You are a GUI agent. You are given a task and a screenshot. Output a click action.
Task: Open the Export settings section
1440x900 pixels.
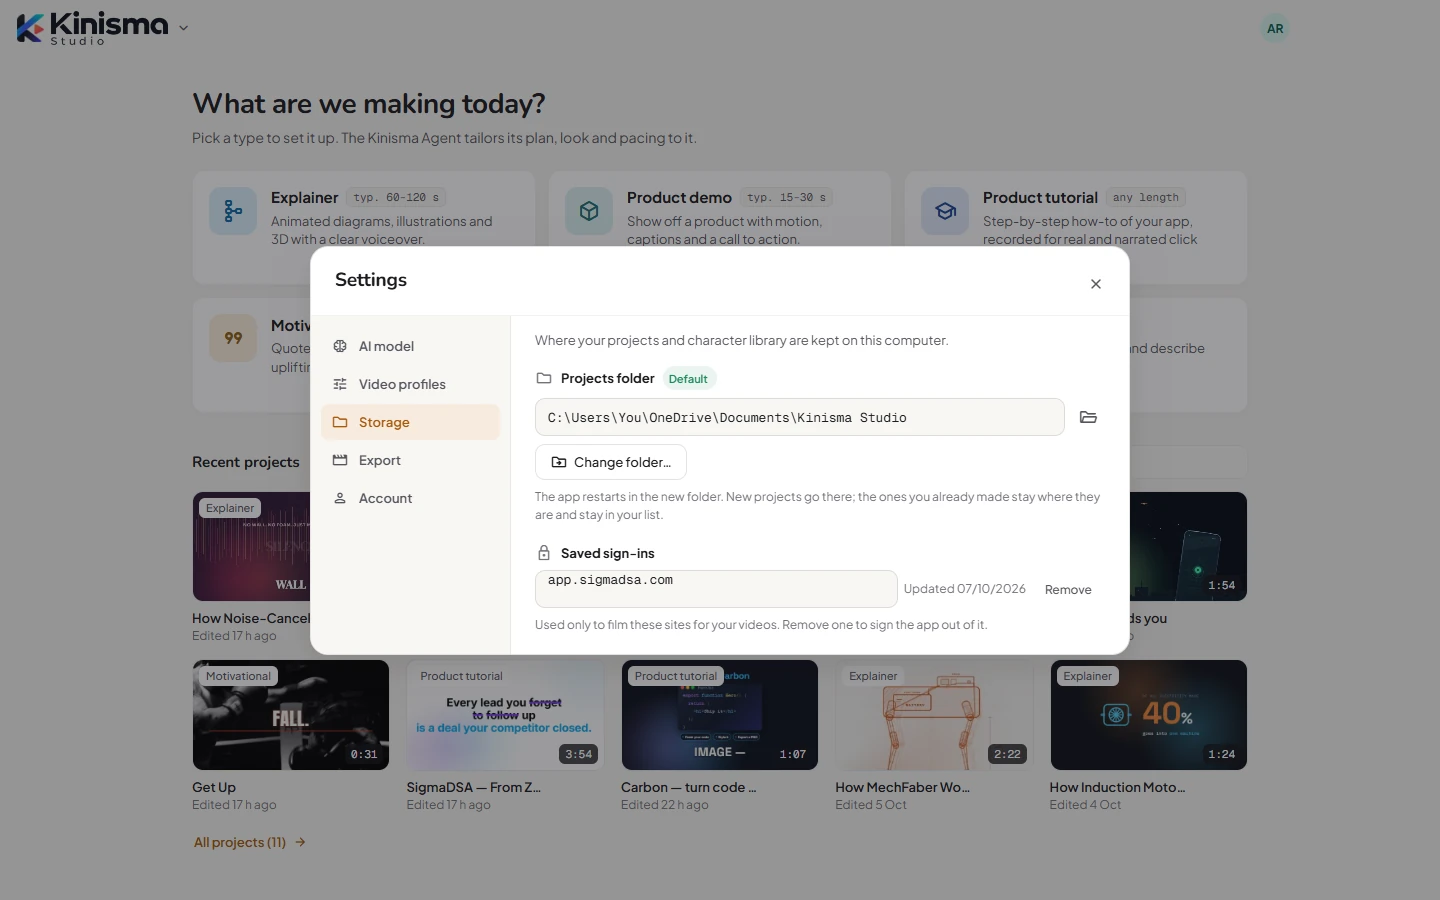[410, 460]
